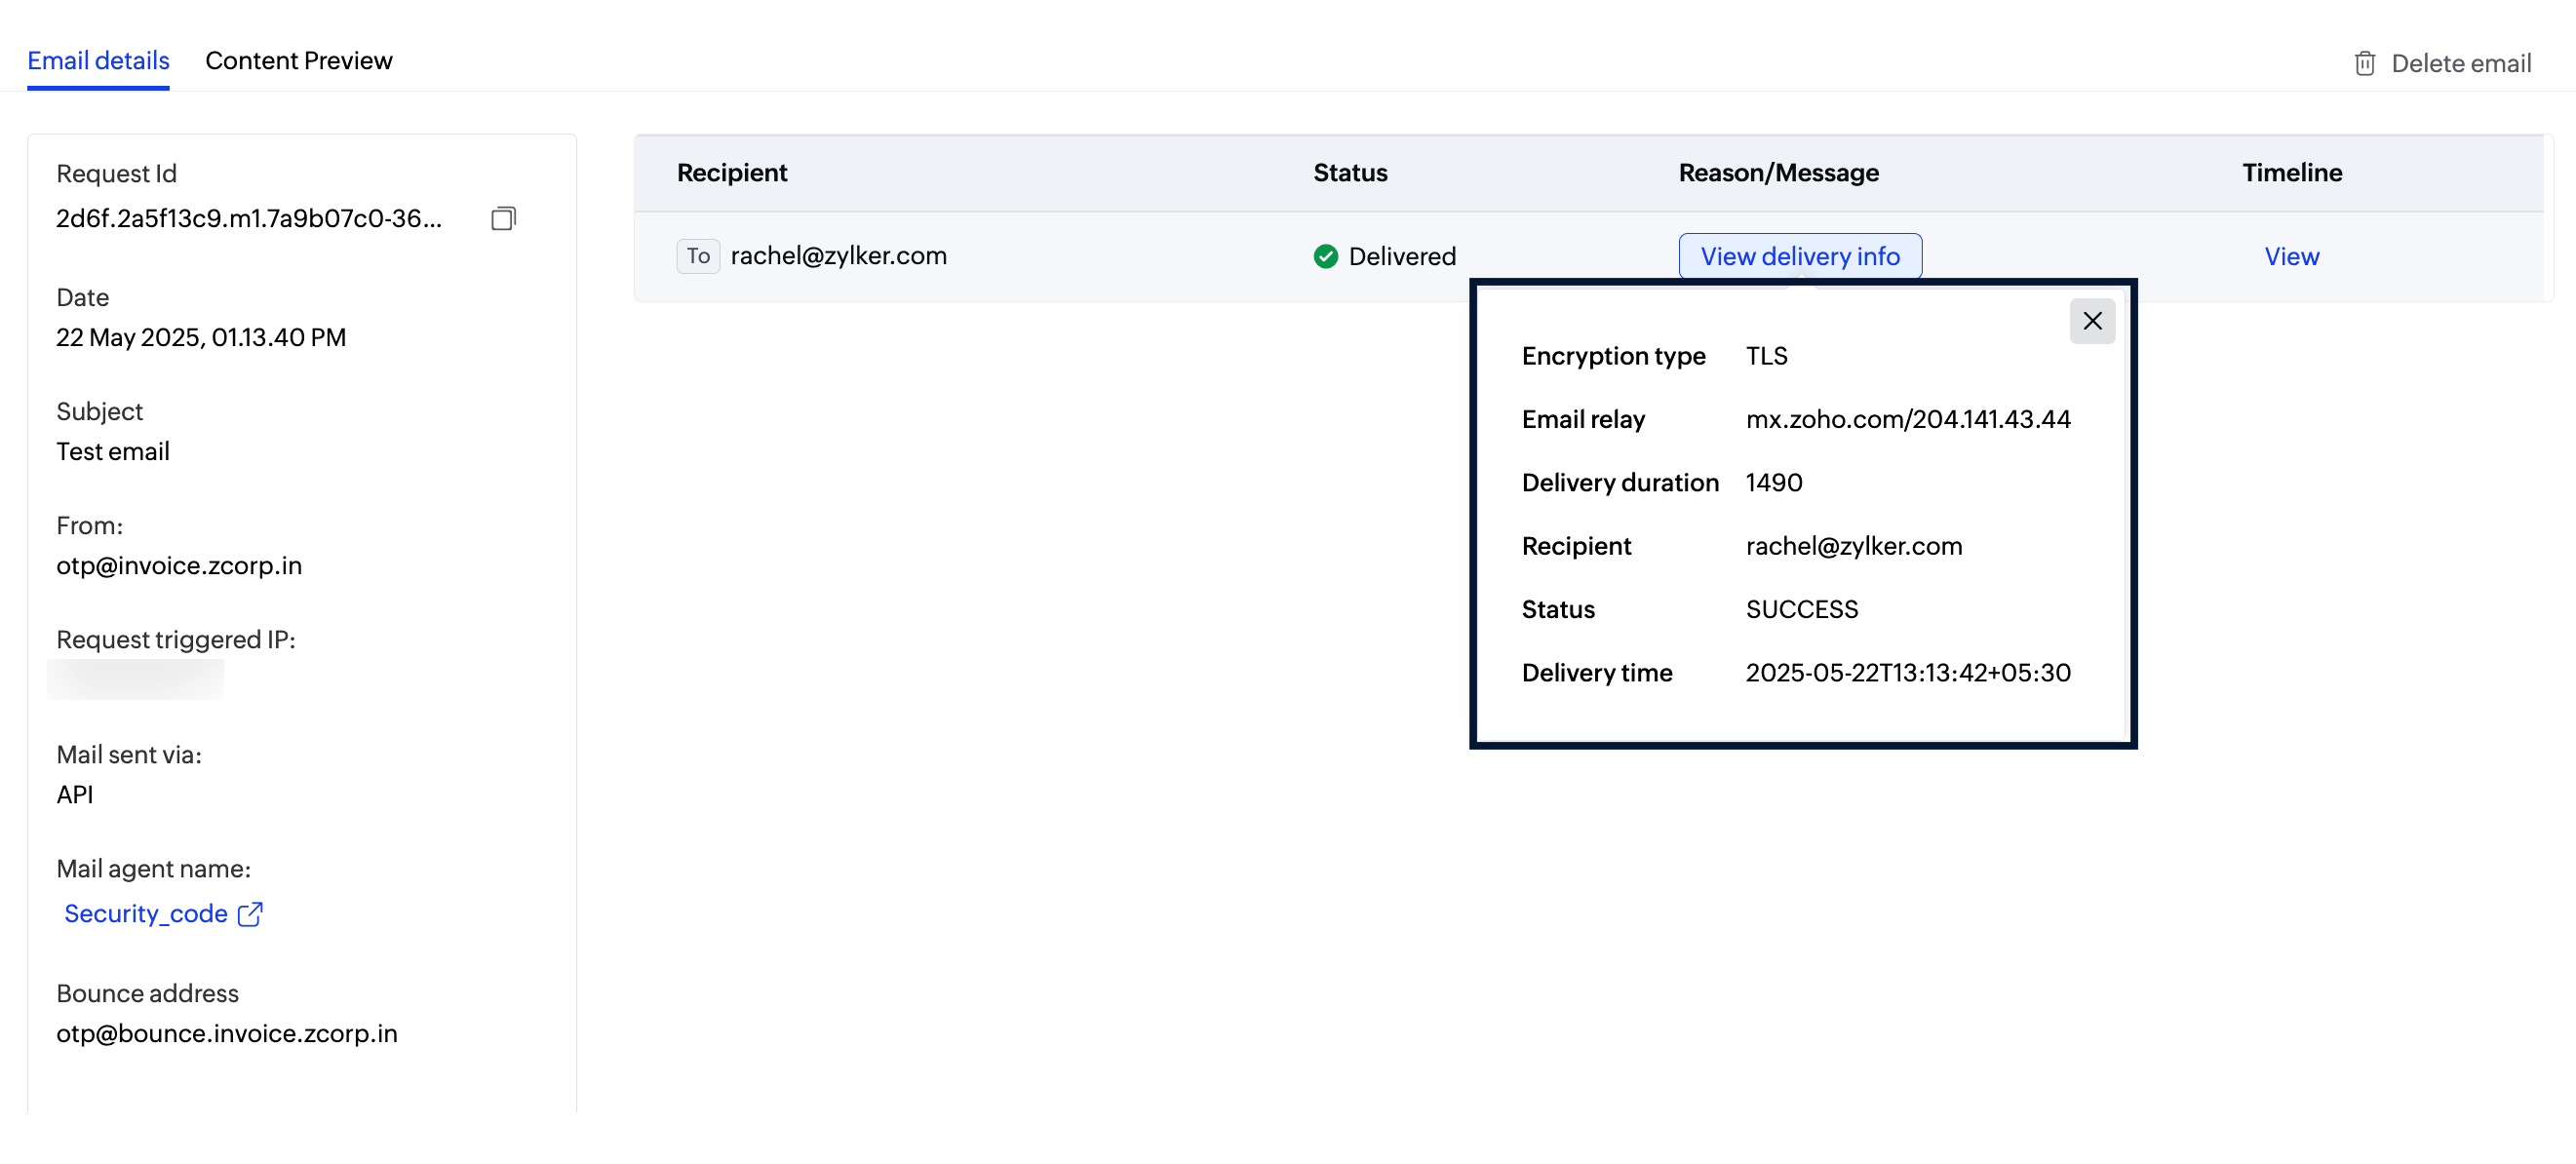Click View delivery info button
Viewport: 2576px width, 1164px height.
pyautogui.click(x=1799, y=256)
